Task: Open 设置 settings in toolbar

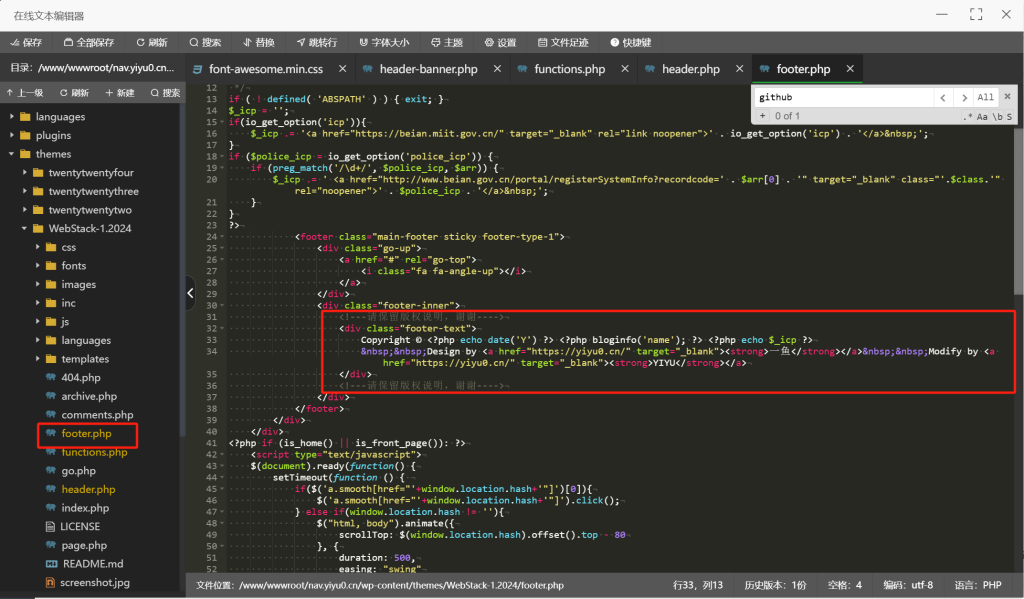Action: [x=500, y=42]
